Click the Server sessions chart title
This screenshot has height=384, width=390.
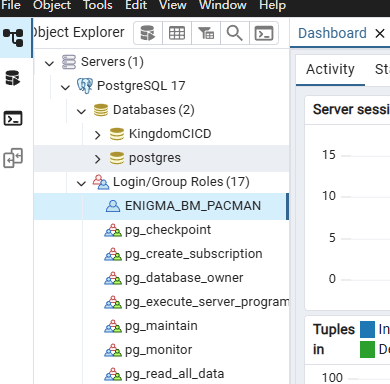(x=351, y=110)
